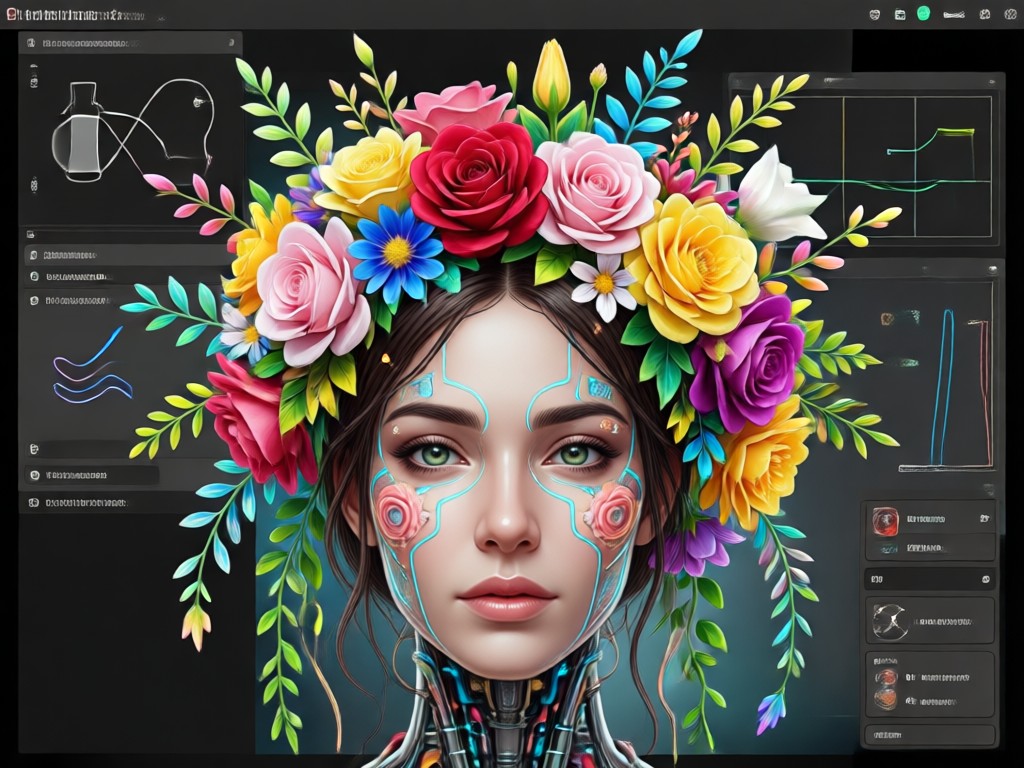
Task: Click the small icon directly beneath the flask preview
Action: point(31,234)
